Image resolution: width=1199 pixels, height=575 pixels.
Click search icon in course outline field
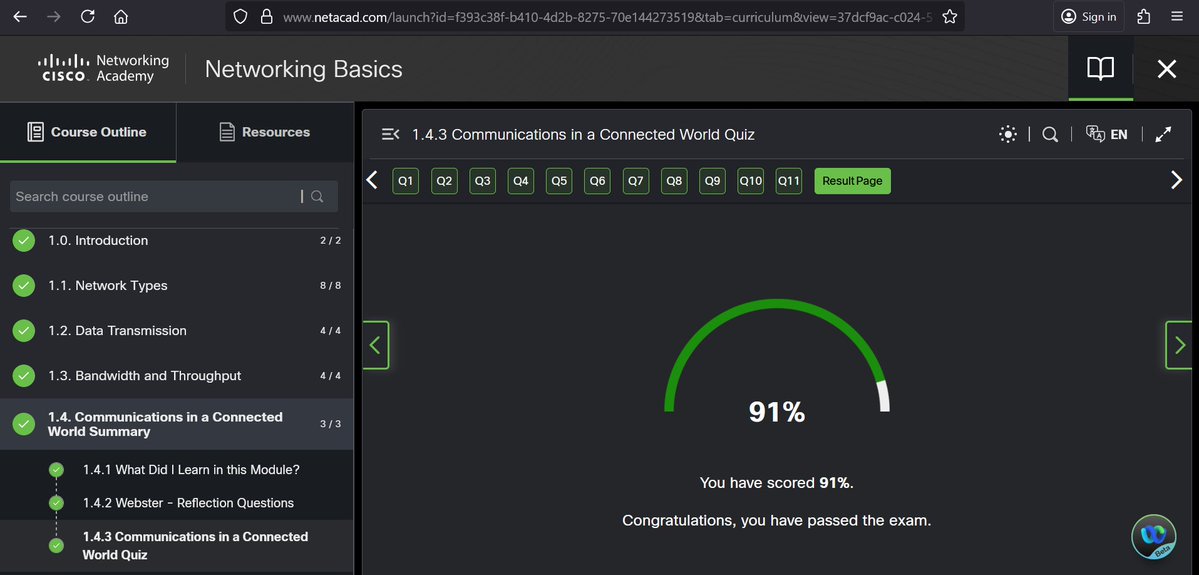click(x=317, y=197)
